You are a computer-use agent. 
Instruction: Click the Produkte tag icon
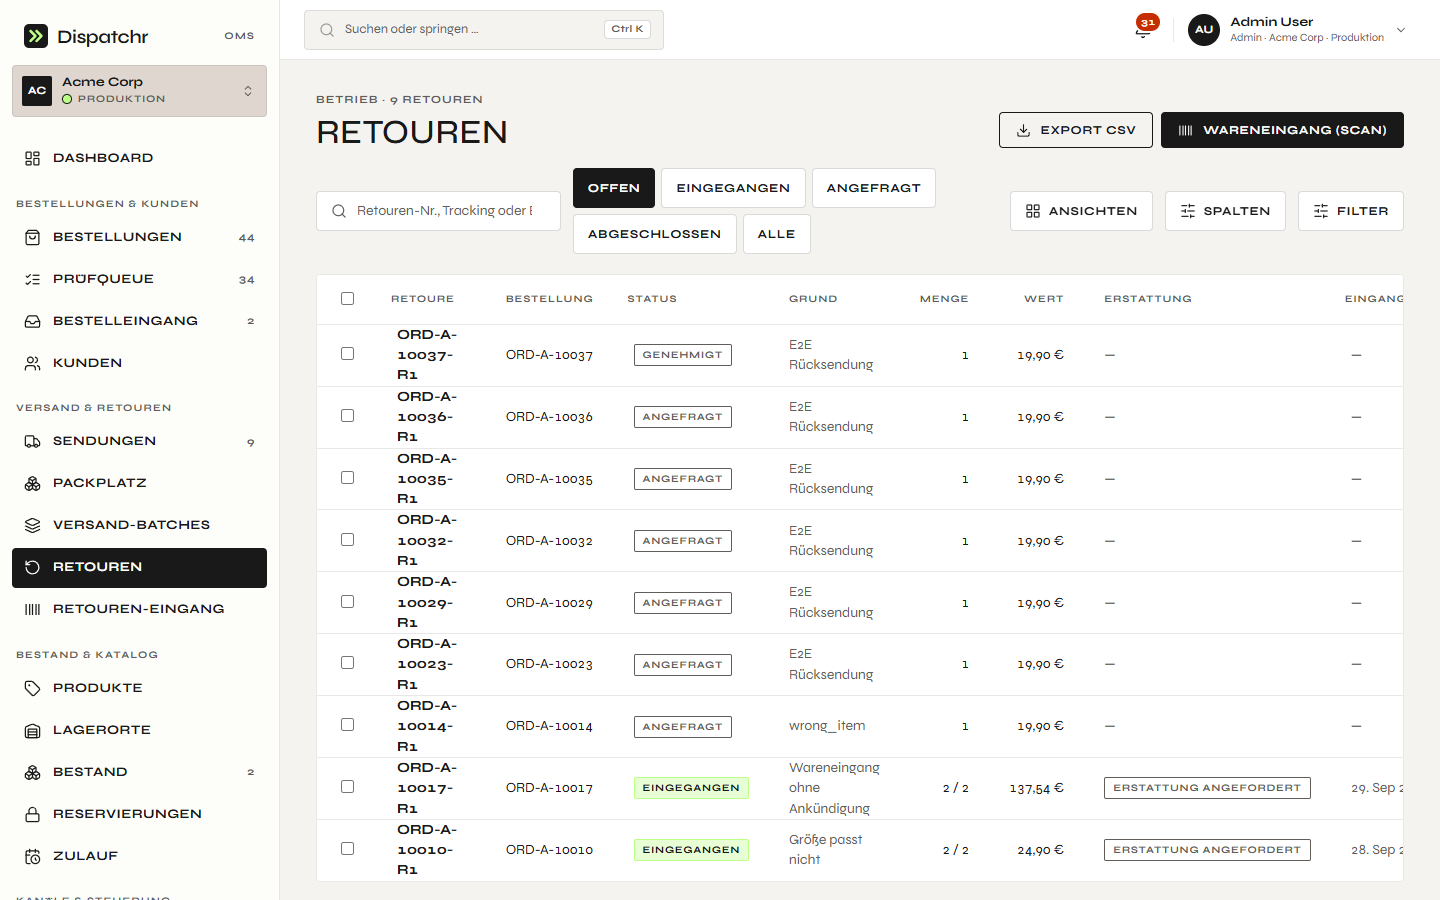pos(33,688)
